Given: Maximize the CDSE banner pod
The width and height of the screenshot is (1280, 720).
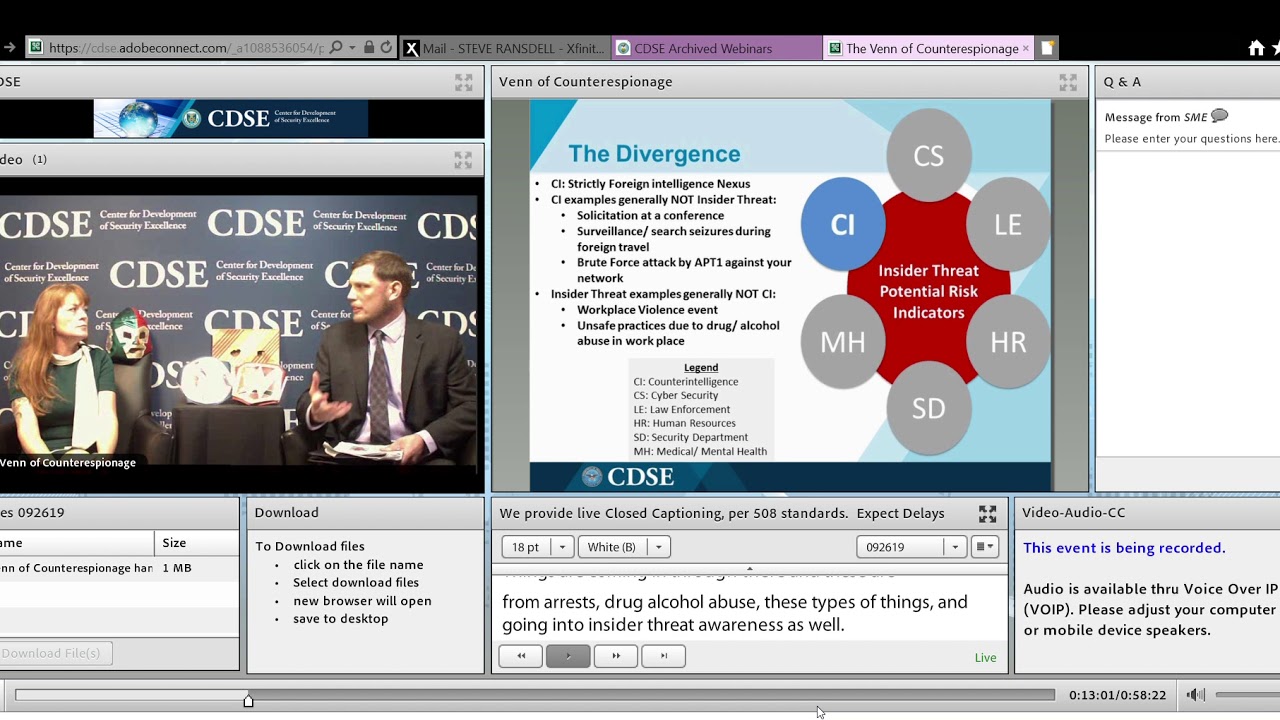Looking at the screenshot, I should pyautogui.click(x=464, y=82).
